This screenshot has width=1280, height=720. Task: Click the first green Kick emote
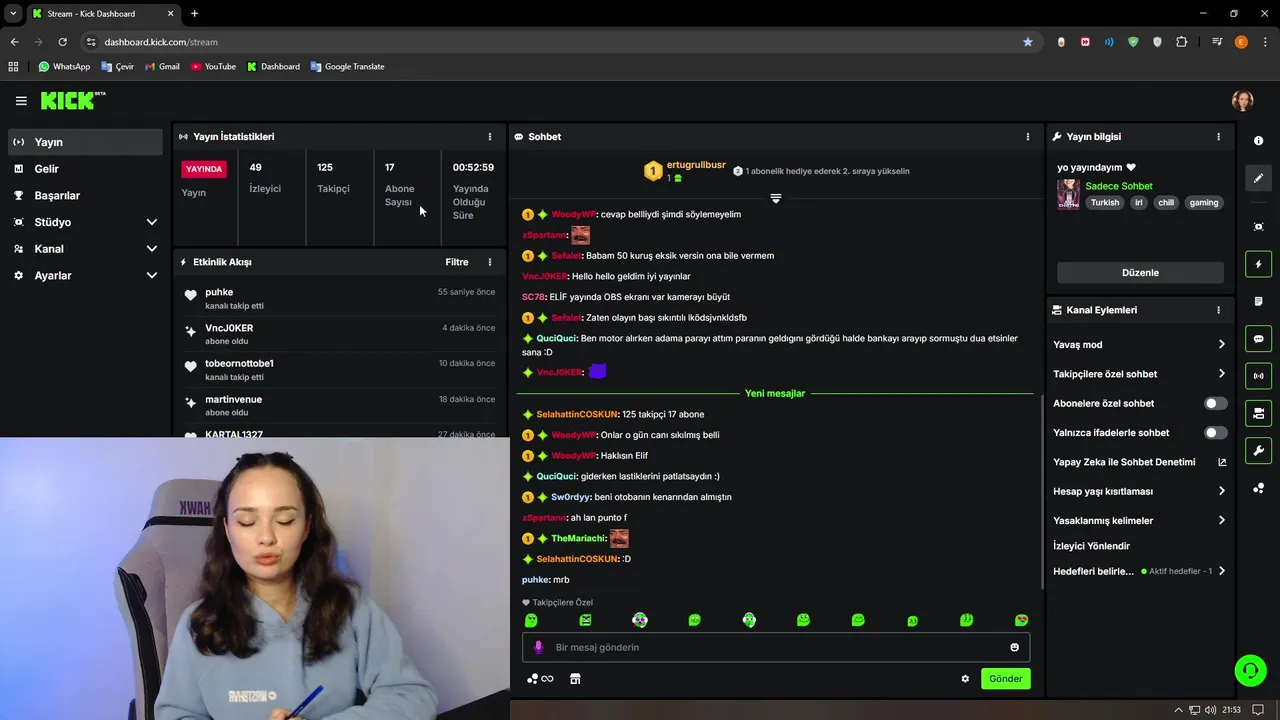[x=531, y=620]
